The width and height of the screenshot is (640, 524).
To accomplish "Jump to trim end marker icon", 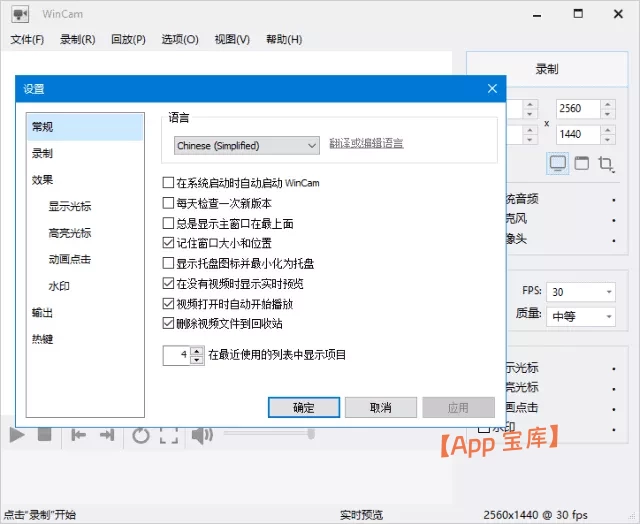I will point(107,435).
